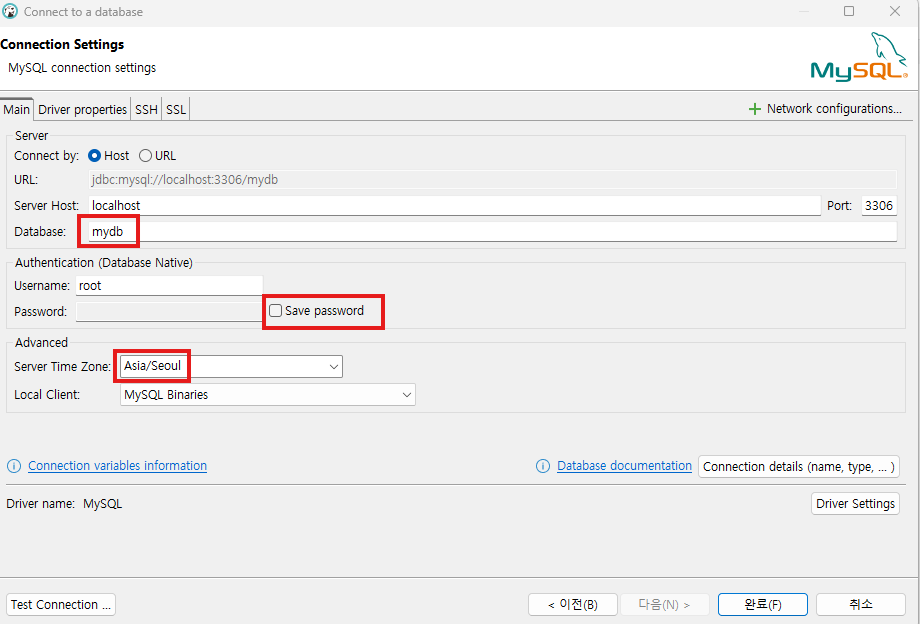Open Database documentation link

coord(624,466)
